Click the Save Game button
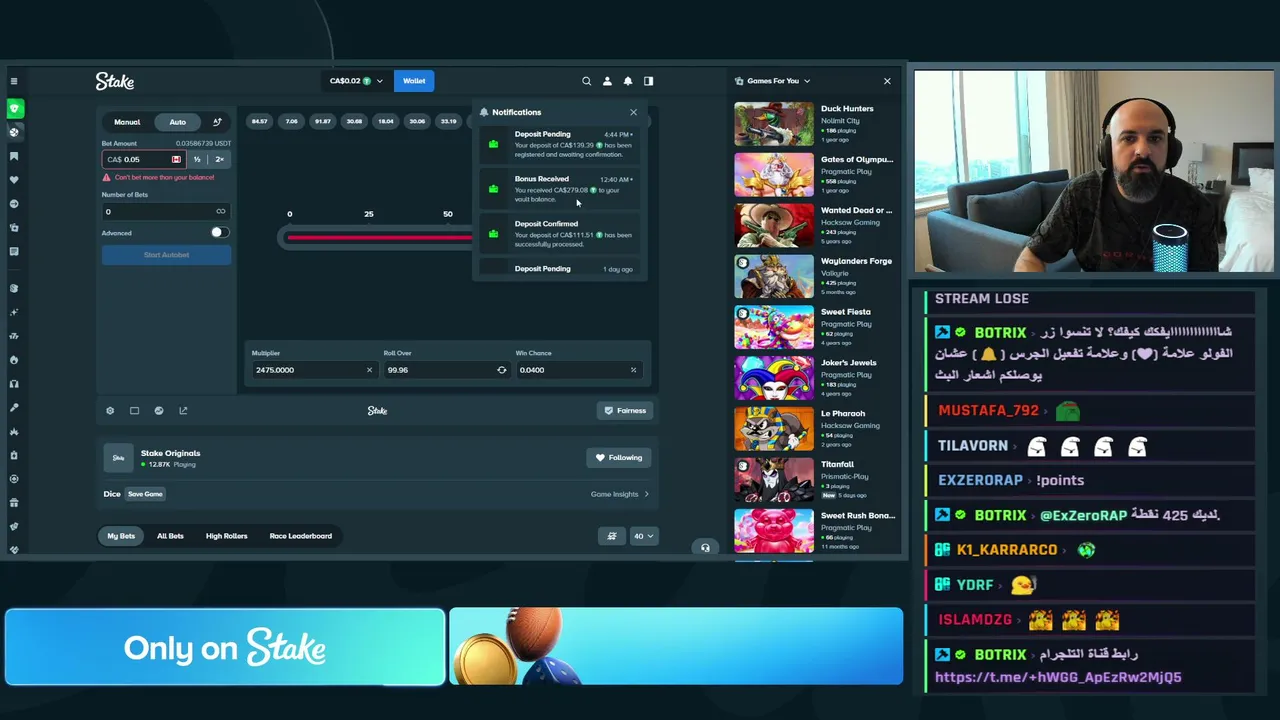The image size is (1280, 720). [145, 494]
